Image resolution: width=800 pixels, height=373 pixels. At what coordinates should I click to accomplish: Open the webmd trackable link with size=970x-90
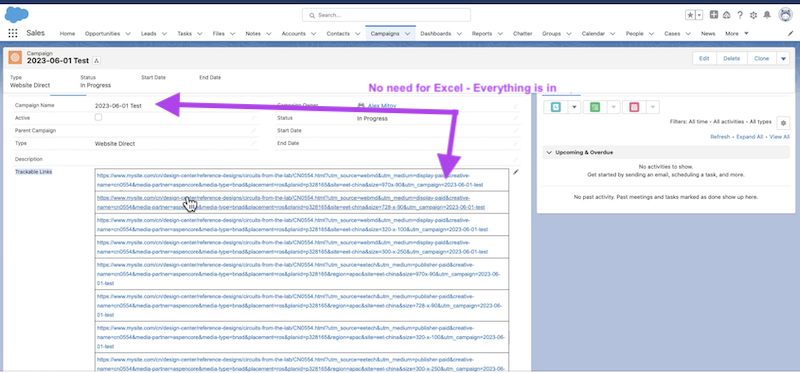[290, 180]
